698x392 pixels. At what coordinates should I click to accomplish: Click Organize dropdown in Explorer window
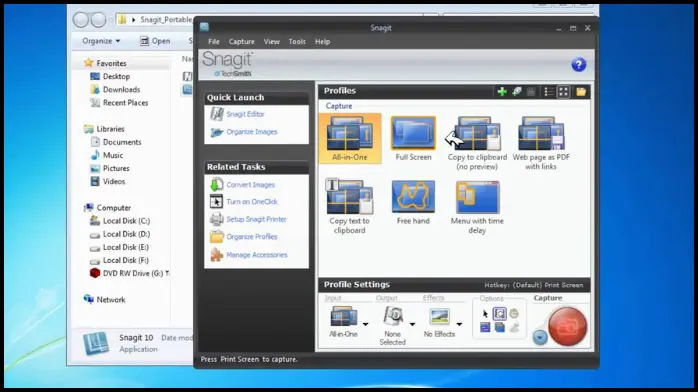(101, 41)
